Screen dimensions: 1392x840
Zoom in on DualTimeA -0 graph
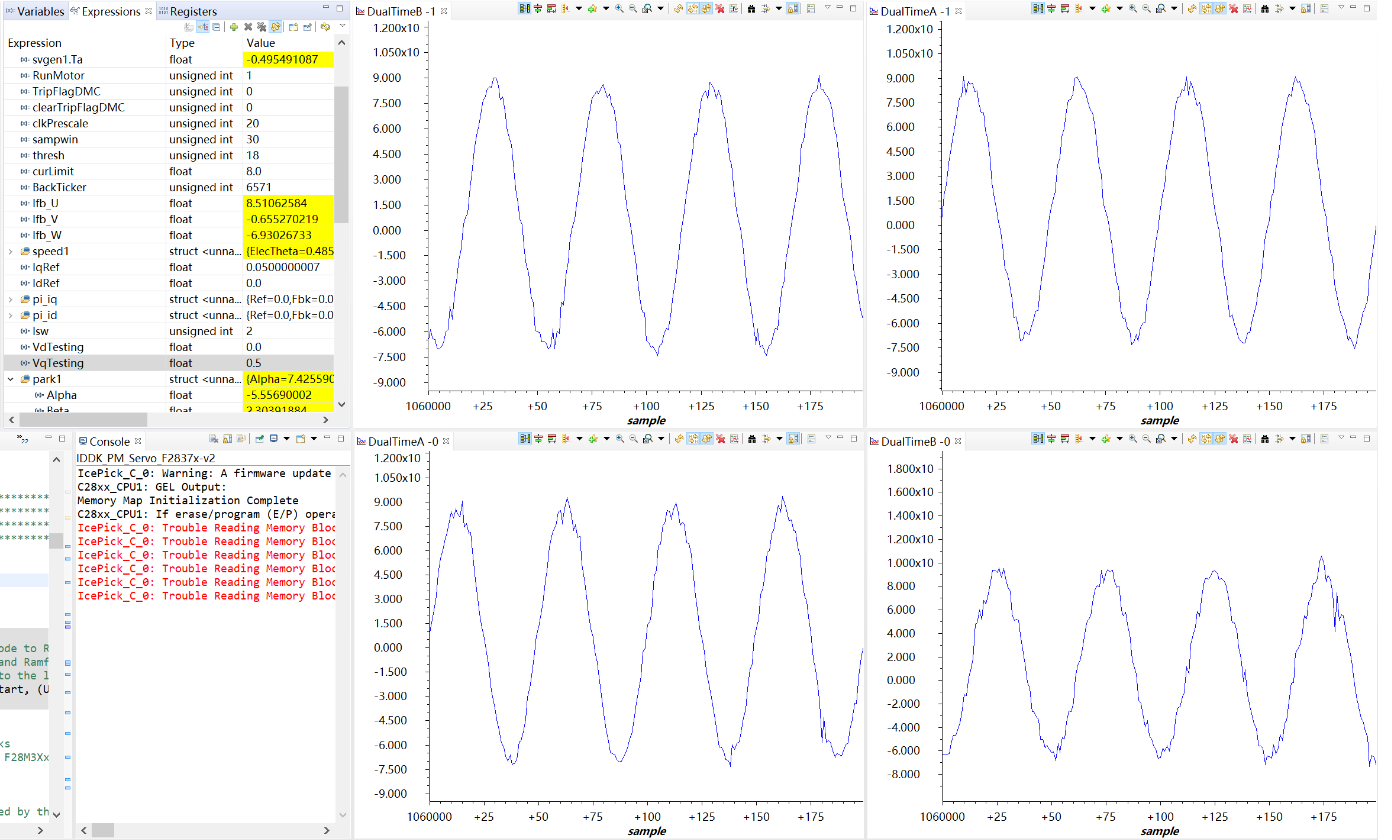(x=620, y=439)
